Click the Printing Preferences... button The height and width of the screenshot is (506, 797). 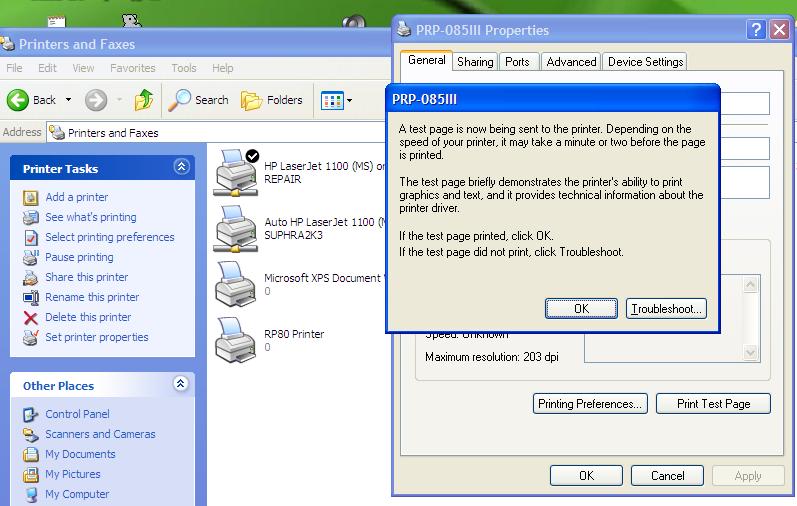coord(590,404)
